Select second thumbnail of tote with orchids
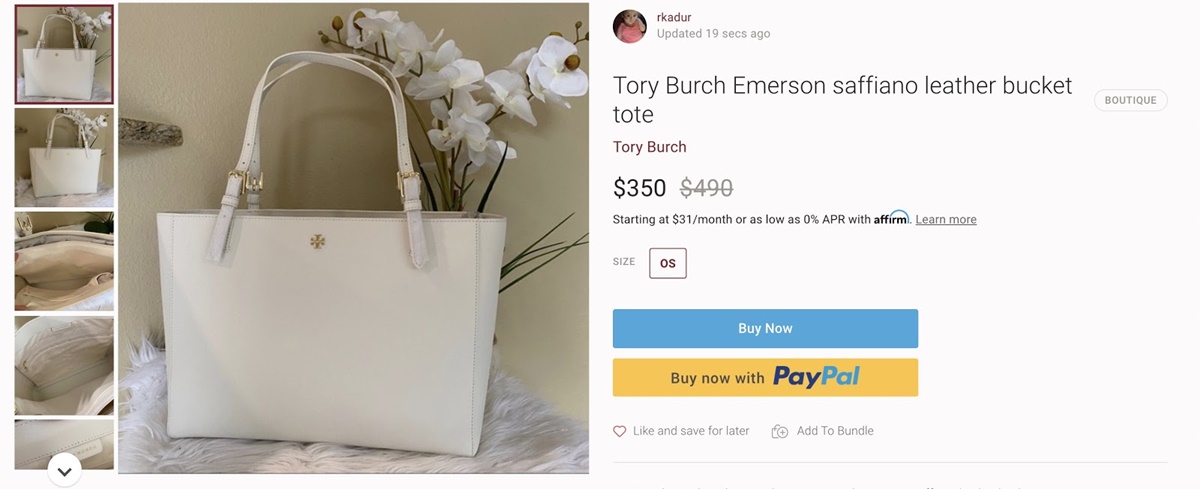 64,158
